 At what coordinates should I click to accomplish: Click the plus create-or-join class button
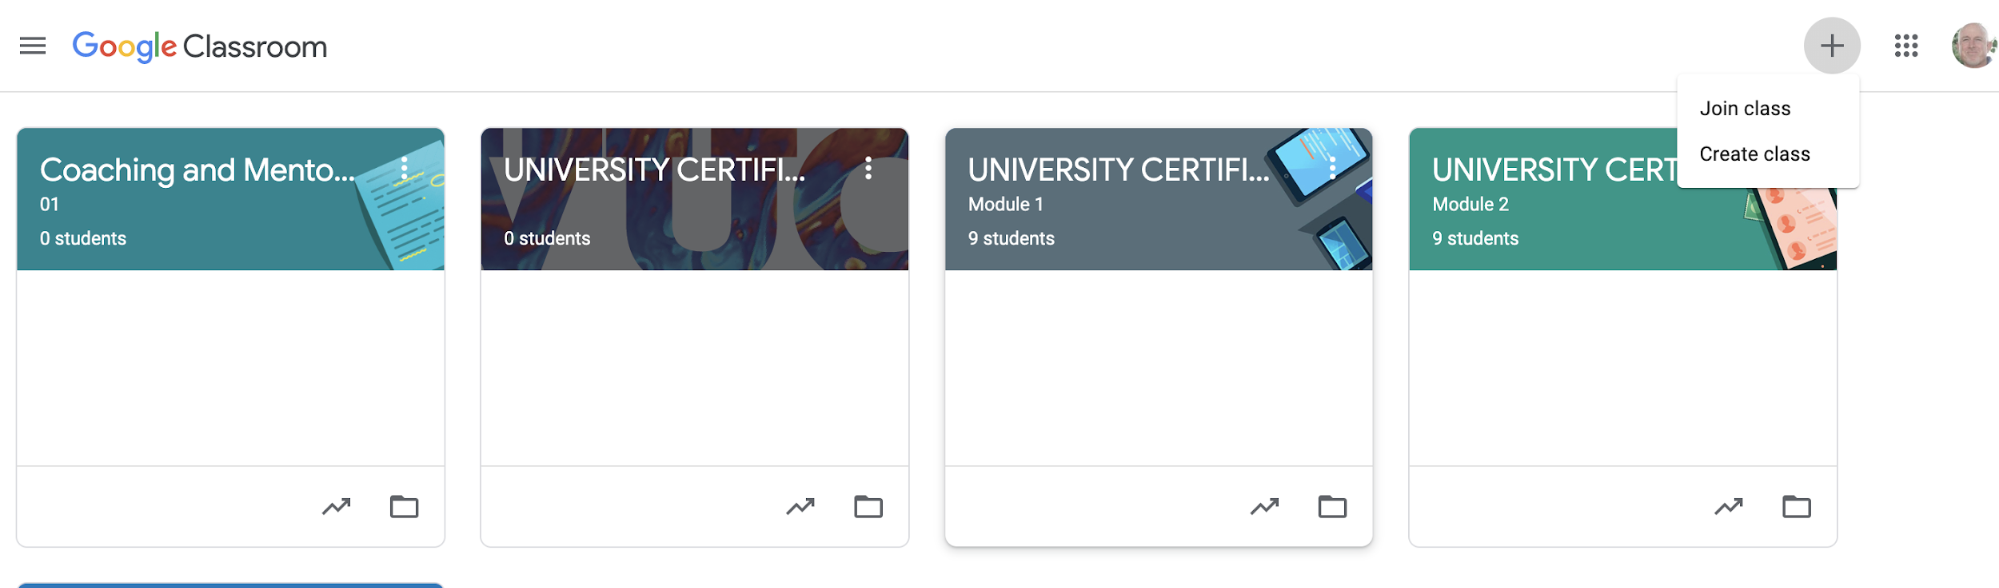(1831, 46)
